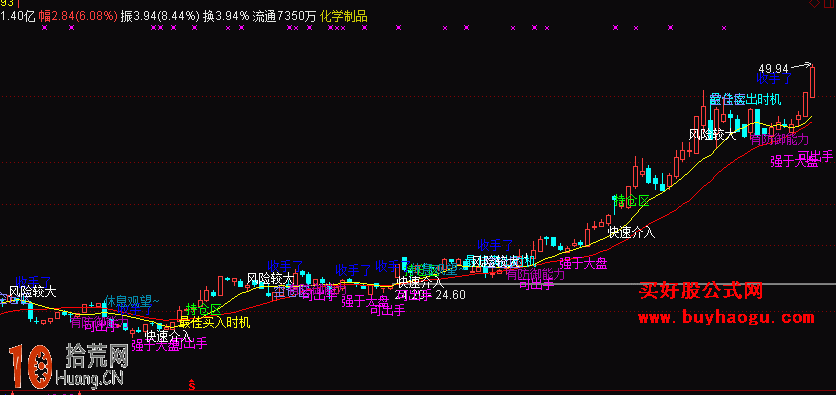This screenshot has height=395, width=836.
Task: Select the red 幅2.84(6.08%) change value
Action: [78, 16]
